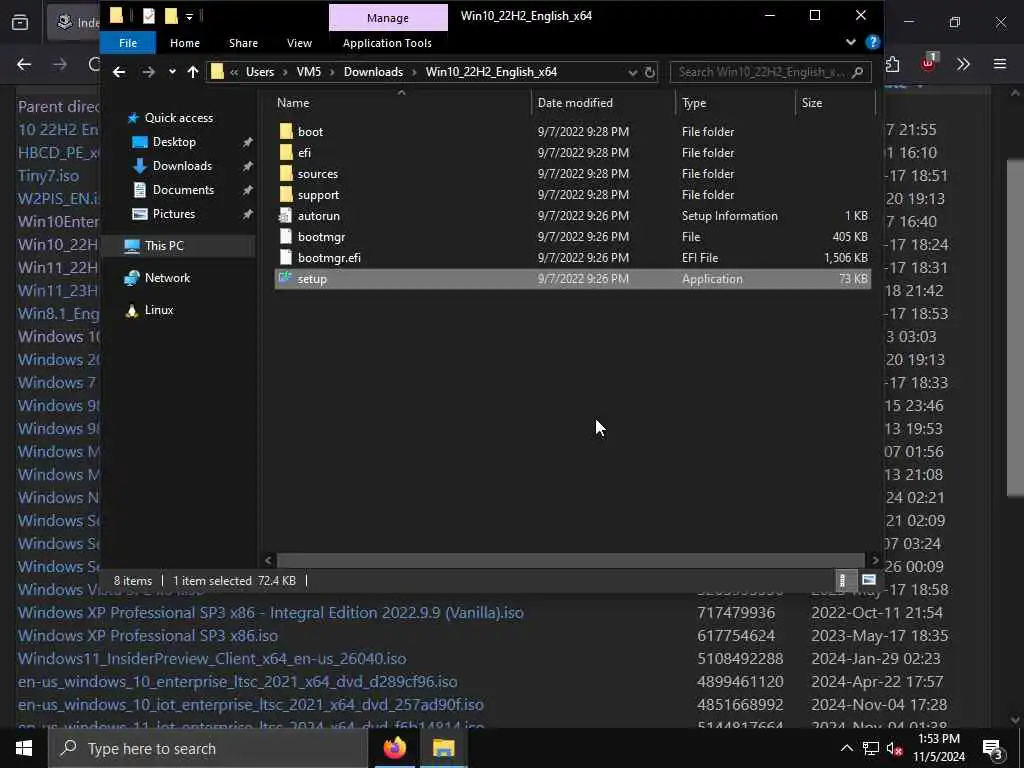Screen dimensions: 1024x768
Task: Sort by the Size column header
Action: [x=812, y=103]
